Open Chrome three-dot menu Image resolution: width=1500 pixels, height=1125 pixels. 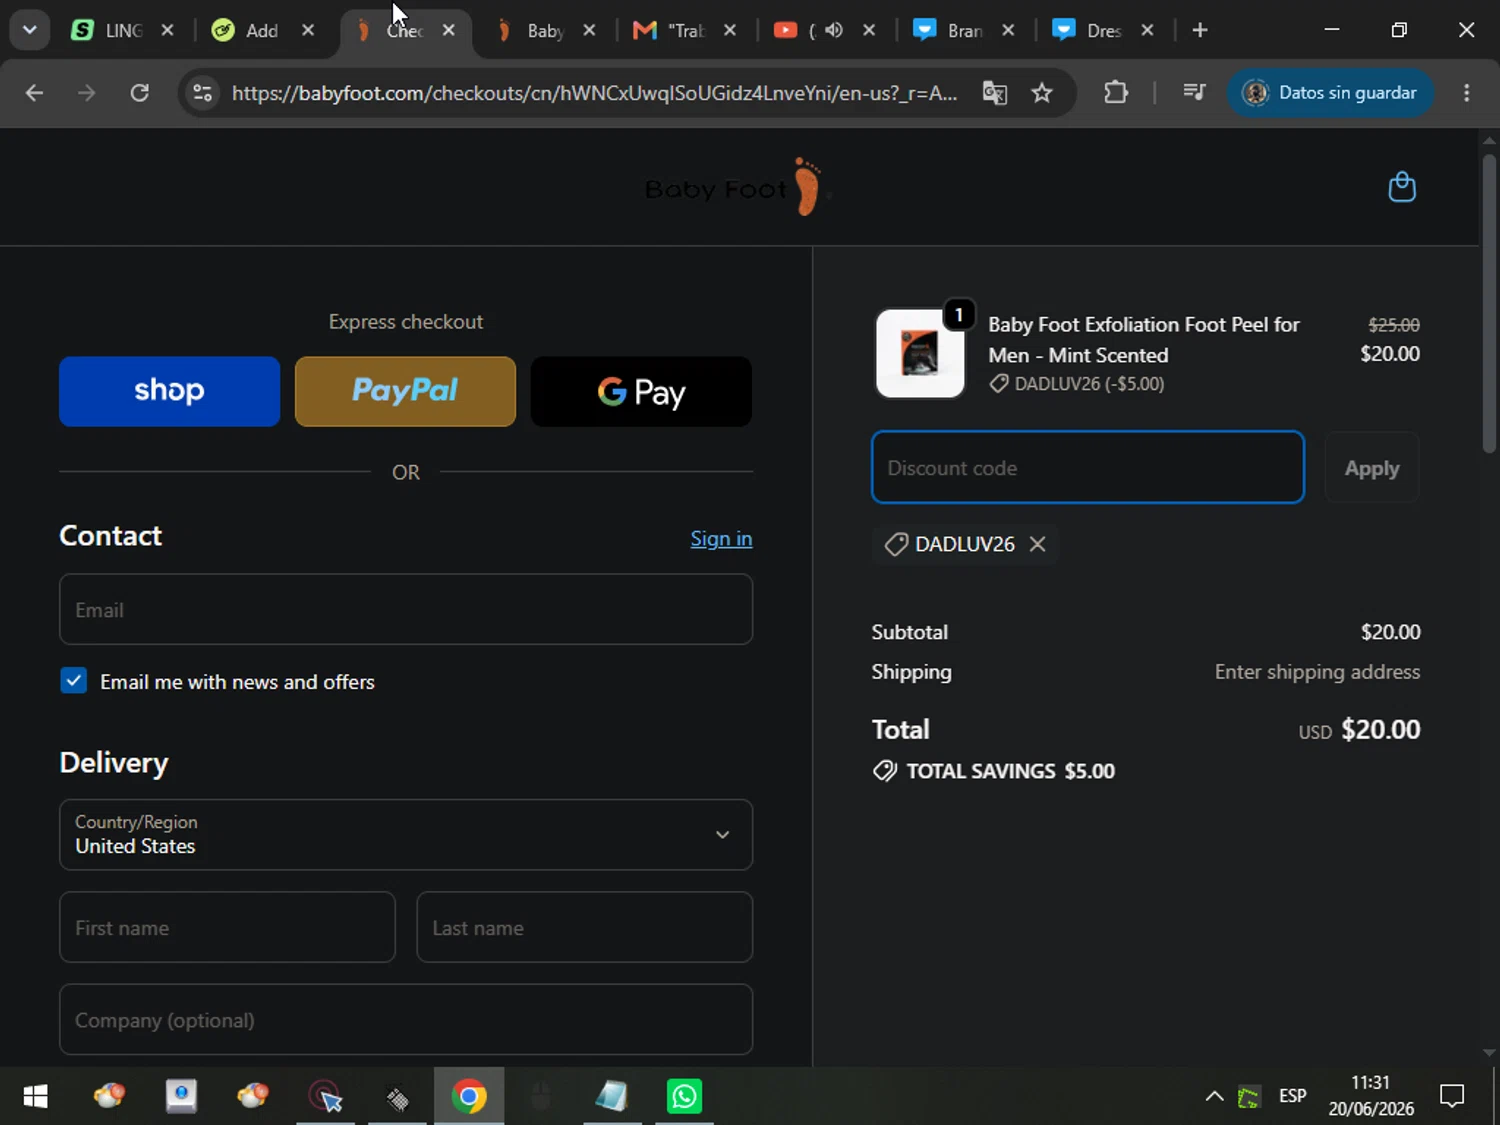tap(1466, 93)
